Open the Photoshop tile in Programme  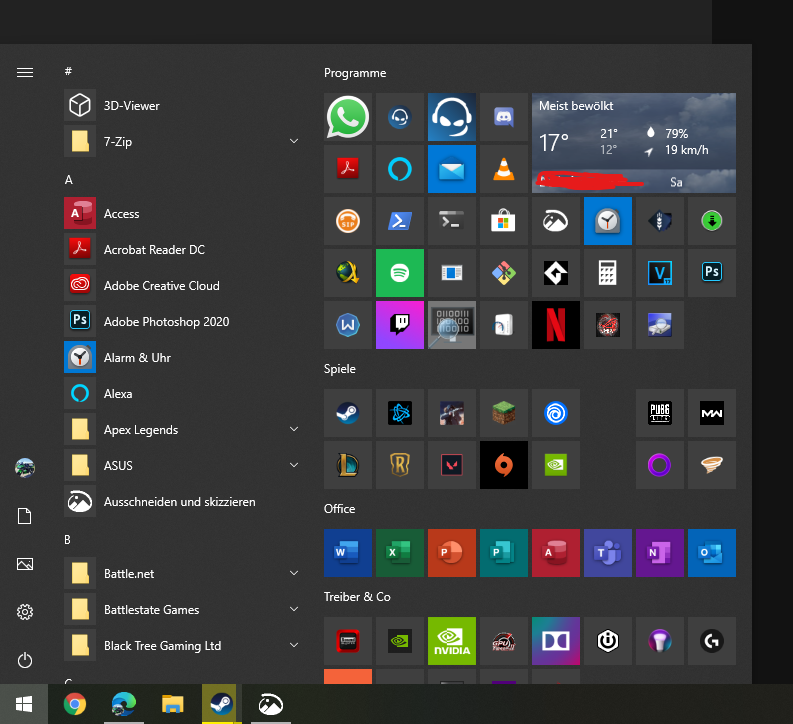coord(712,273)
